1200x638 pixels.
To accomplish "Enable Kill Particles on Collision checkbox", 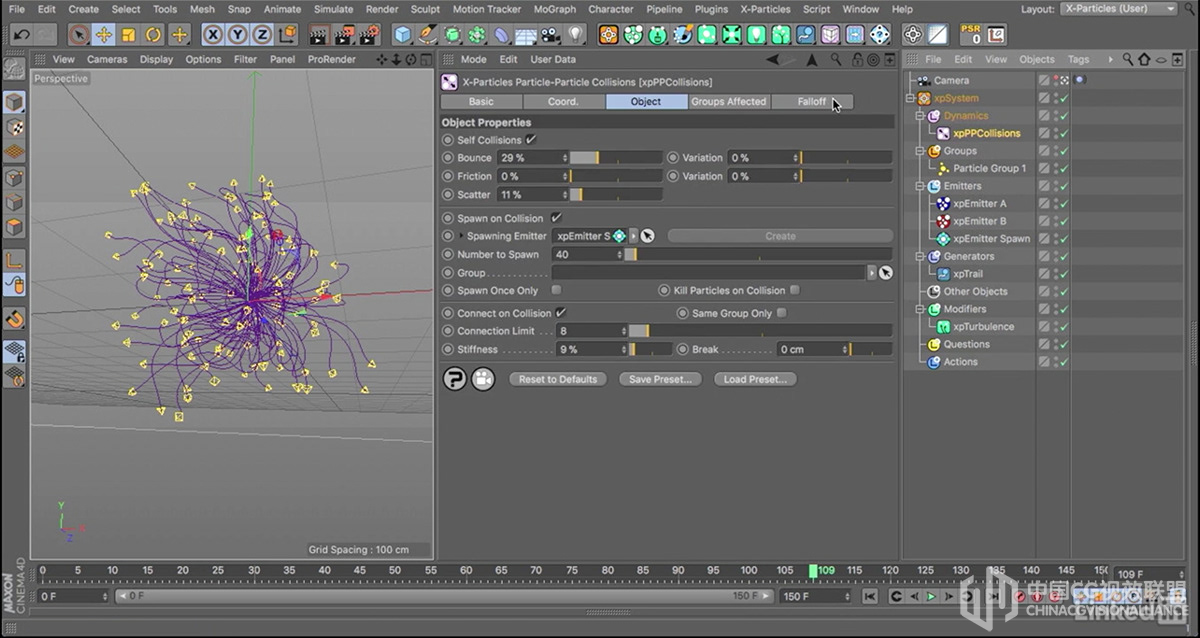I will point(795,291).
